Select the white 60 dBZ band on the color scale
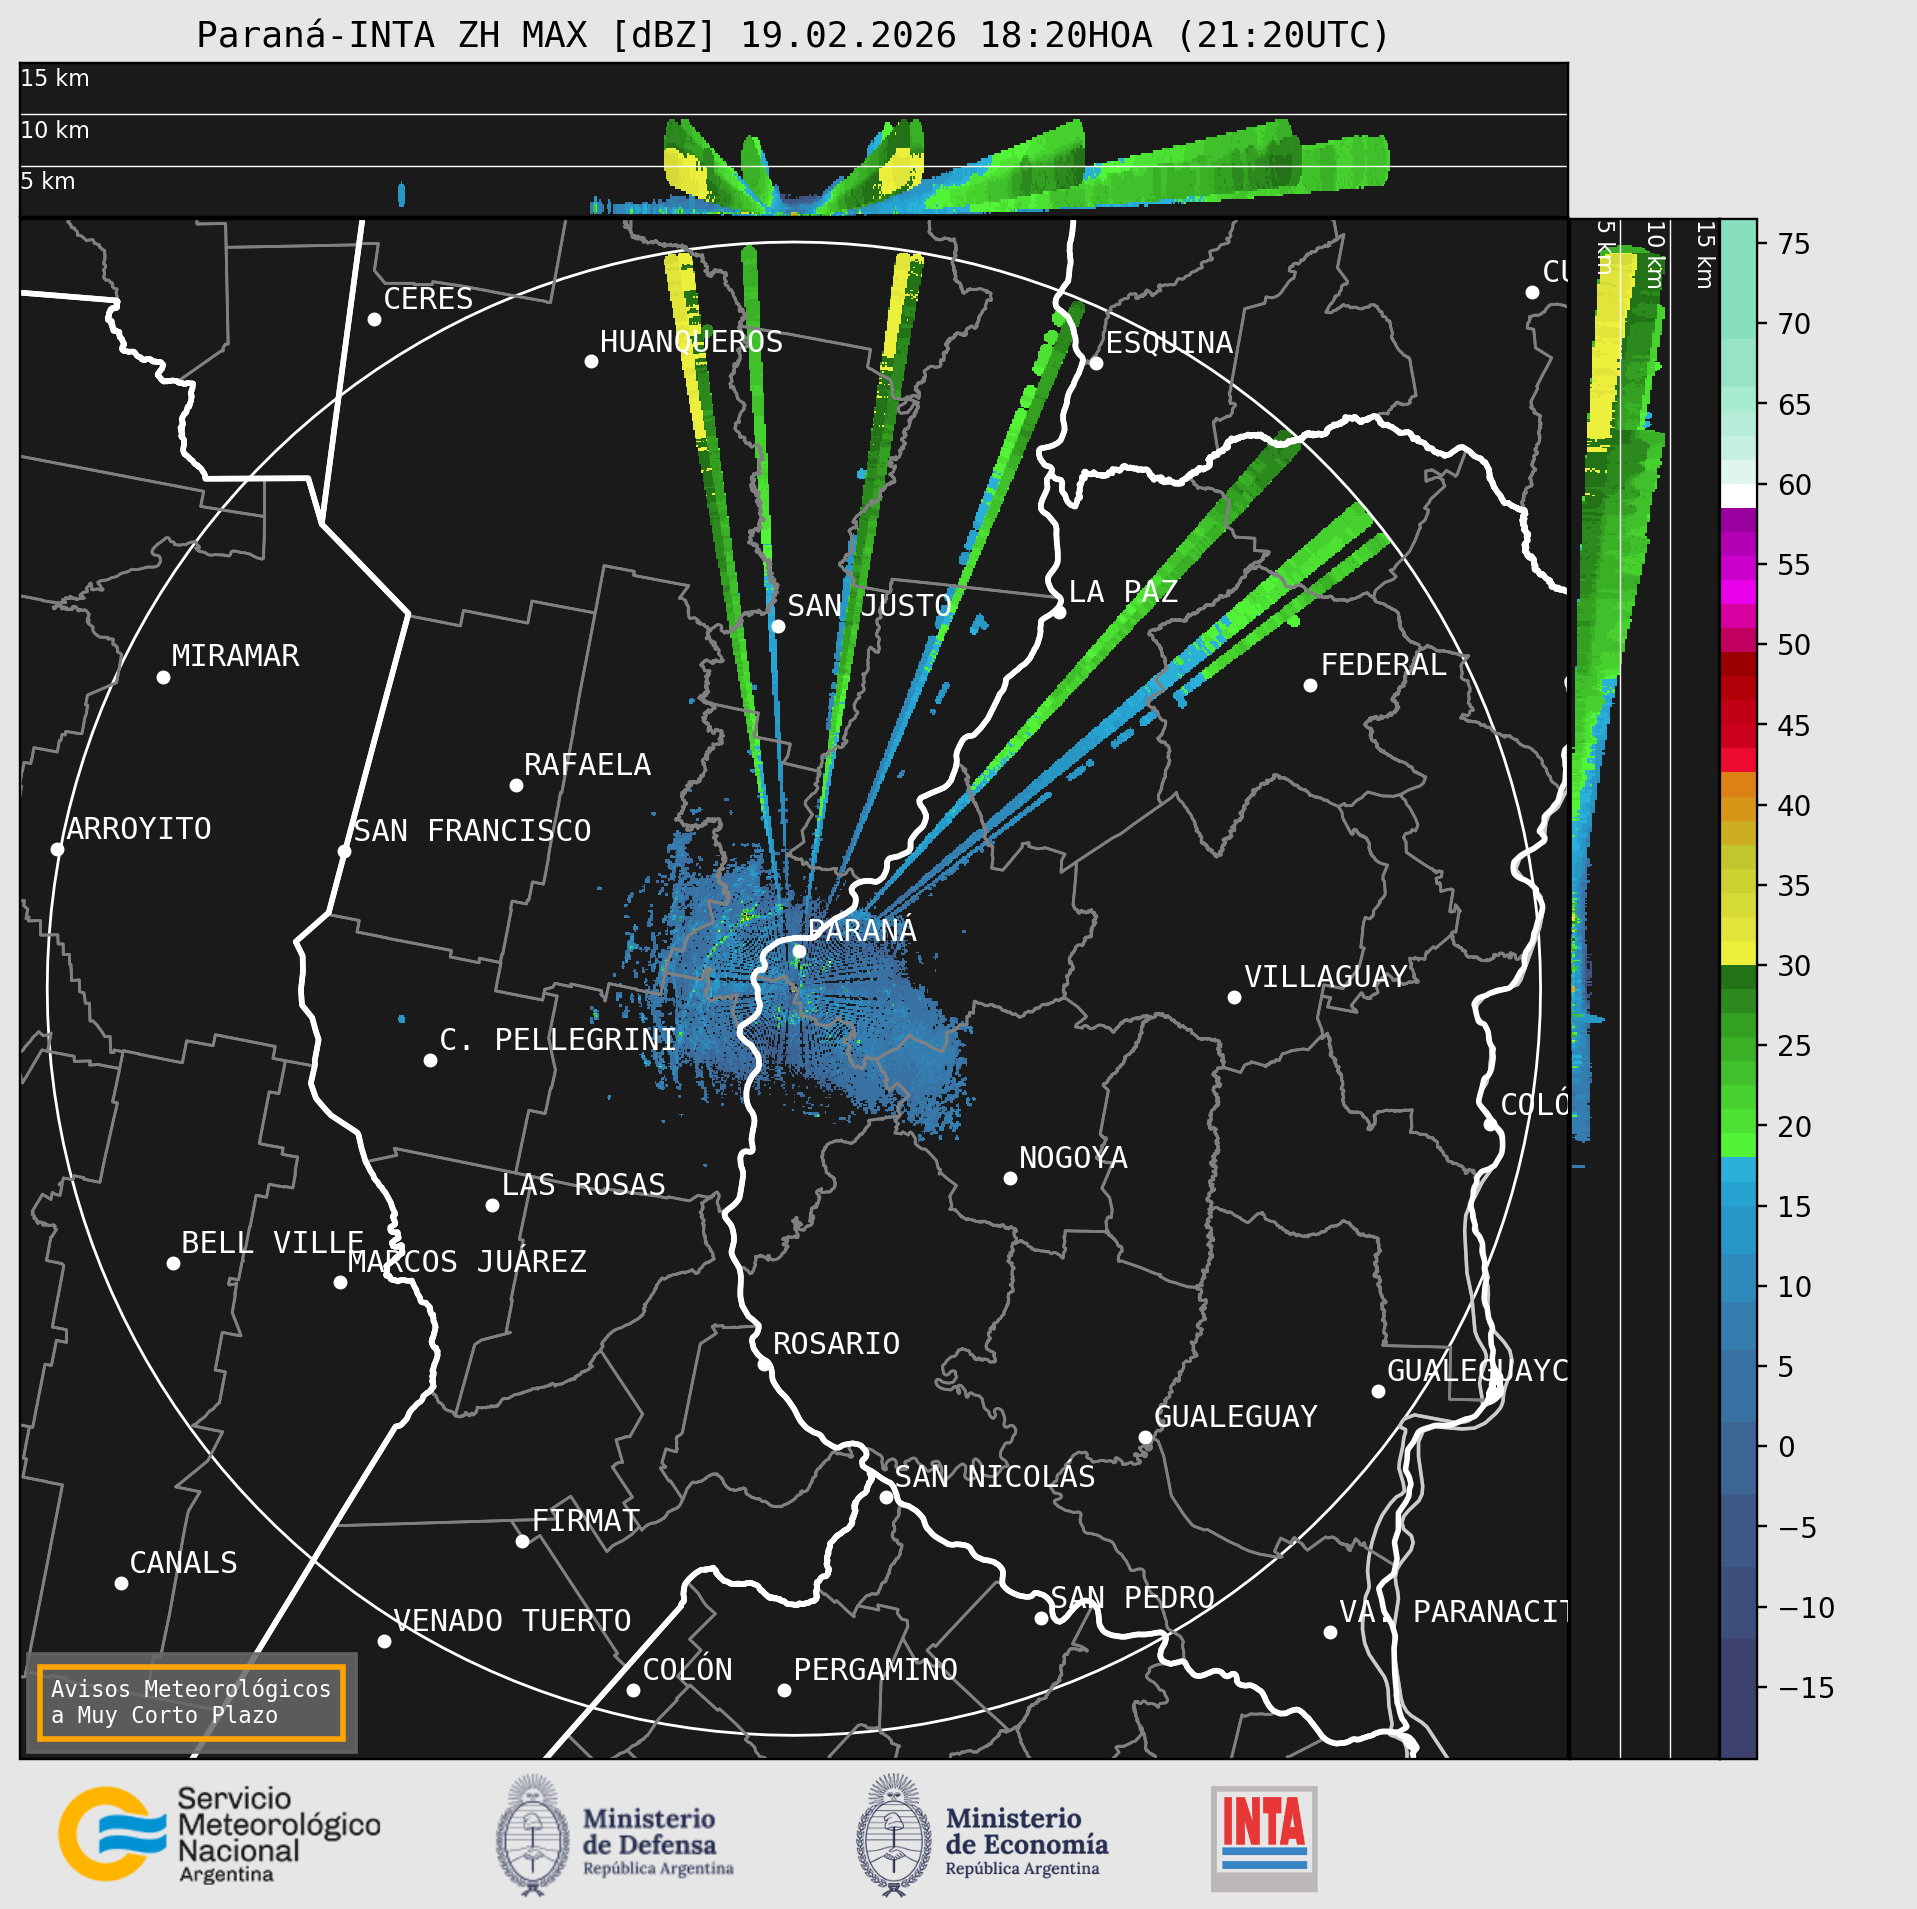The width and height of the screenshot is (1917, 1909). (x=1738, y=496)
